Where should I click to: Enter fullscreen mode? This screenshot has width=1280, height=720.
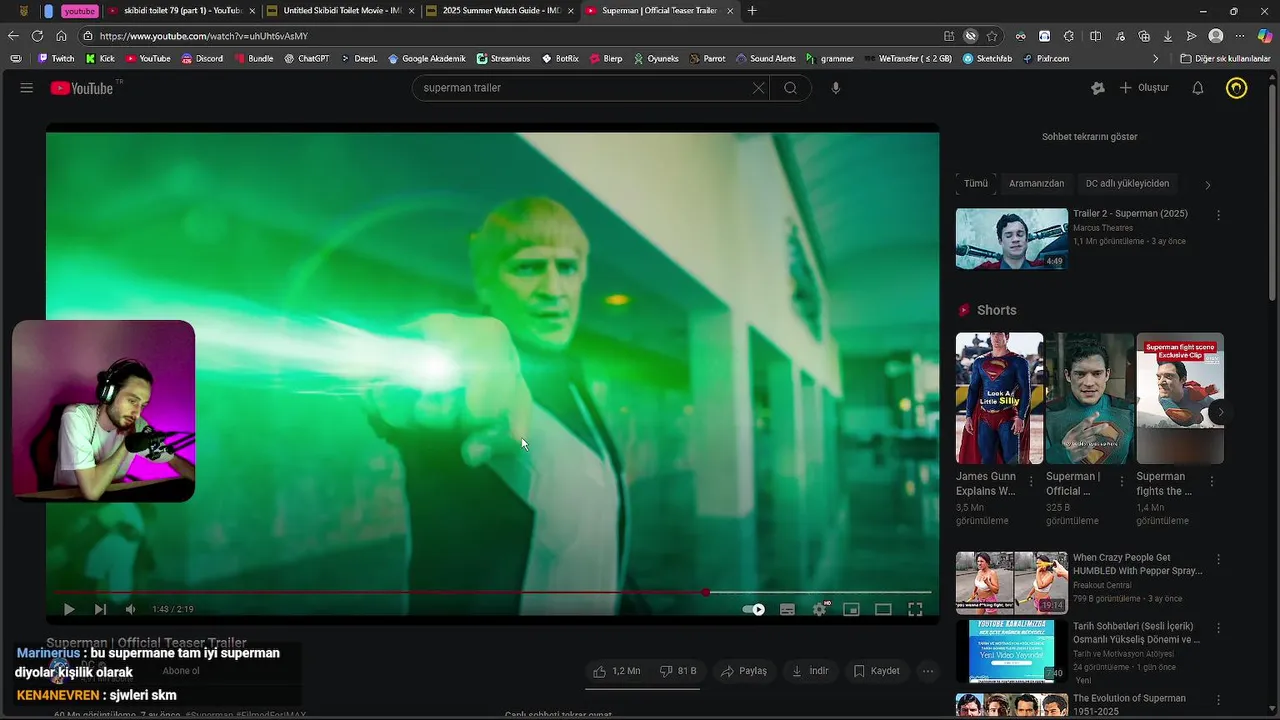coord(915,609)
